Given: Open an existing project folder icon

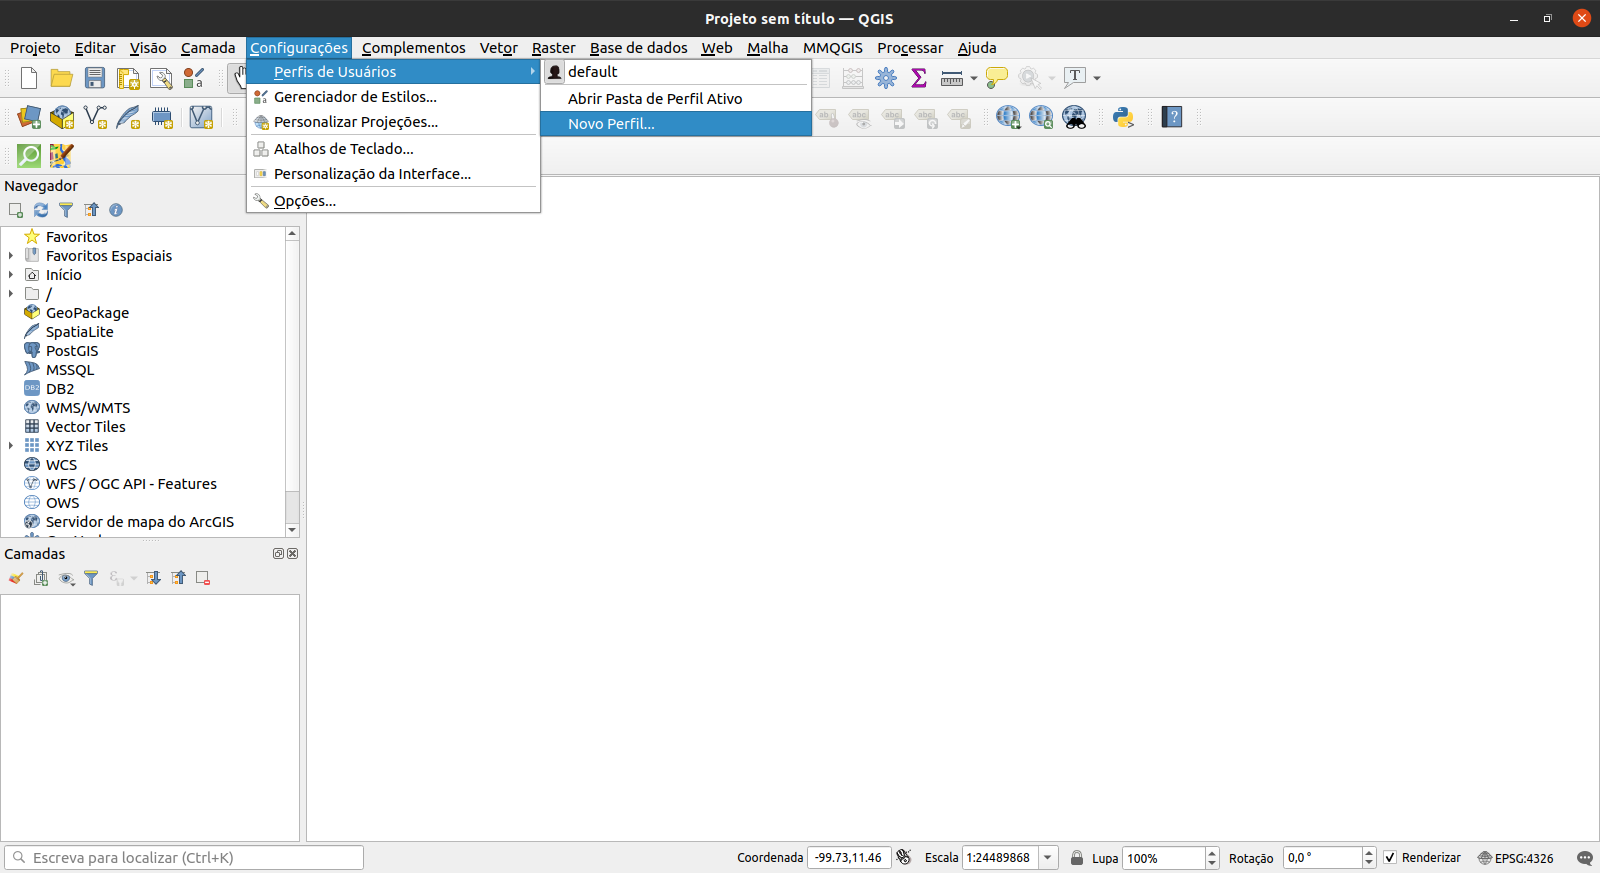Looking at the screenshot, I should click(62, 78).
